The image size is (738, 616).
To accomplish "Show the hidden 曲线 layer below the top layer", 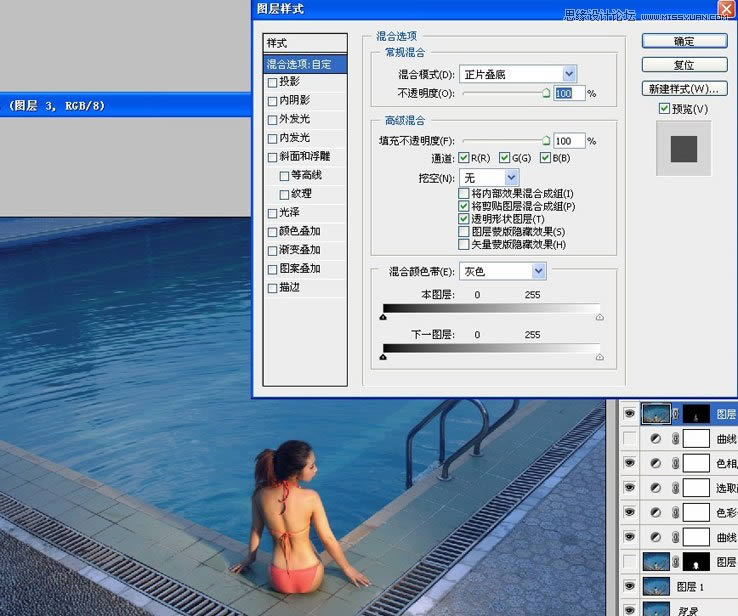I will coord(629,438).
